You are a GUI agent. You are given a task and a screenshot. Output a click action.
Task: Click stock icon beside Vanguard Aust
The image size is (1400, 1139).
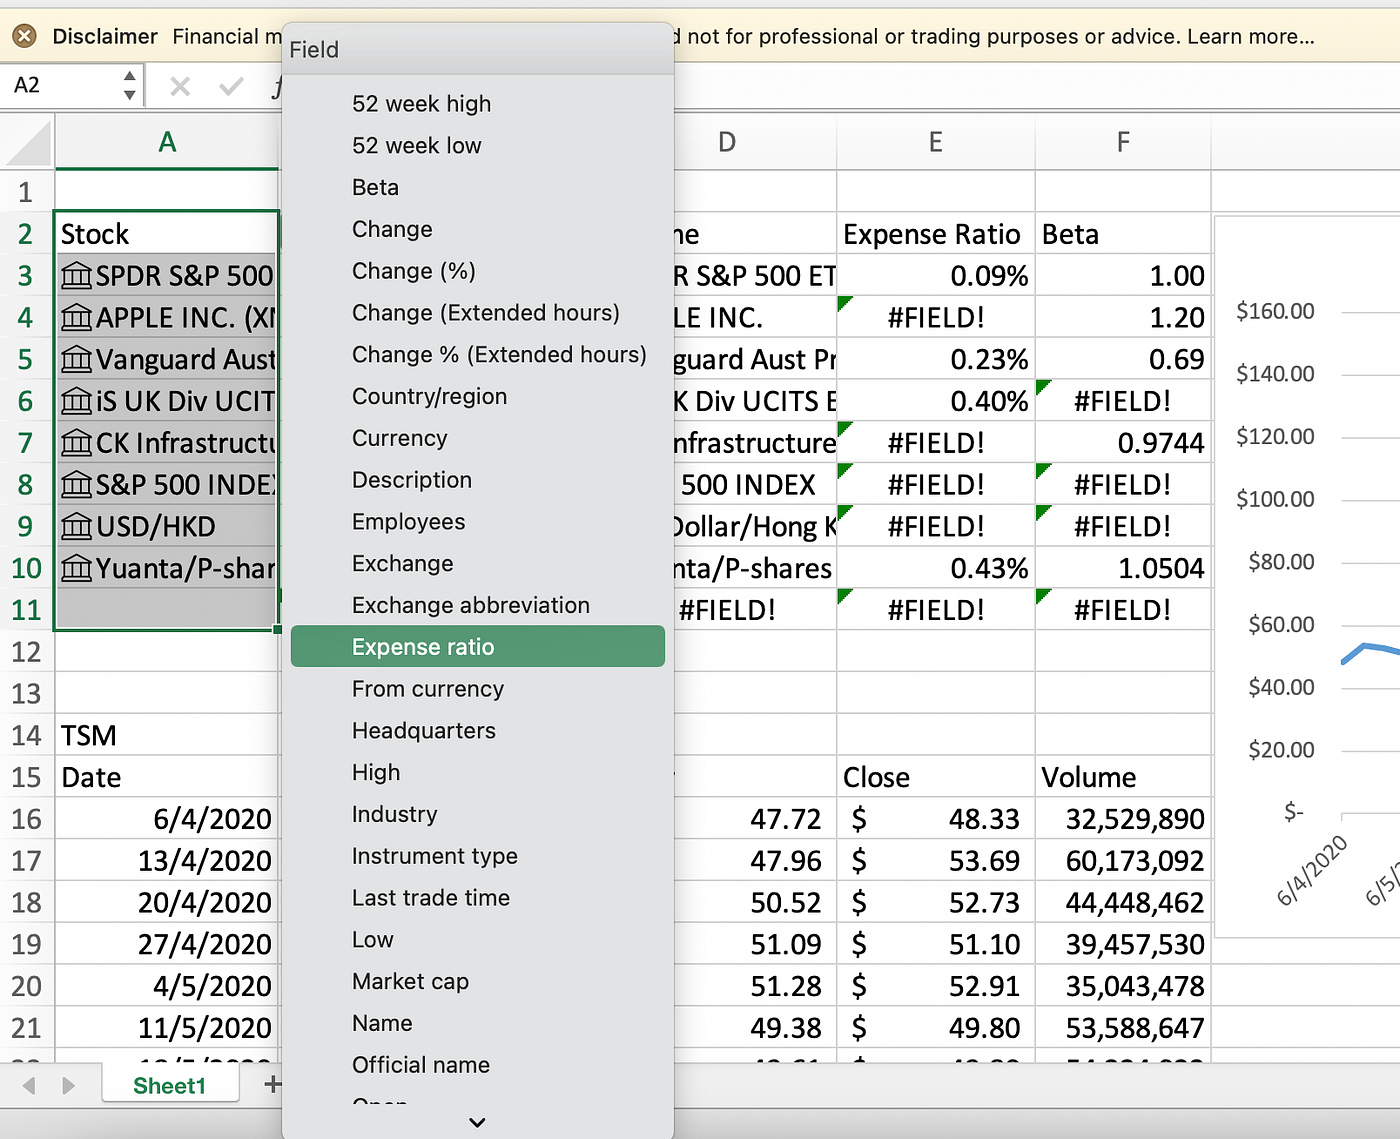tap(77, 360)
